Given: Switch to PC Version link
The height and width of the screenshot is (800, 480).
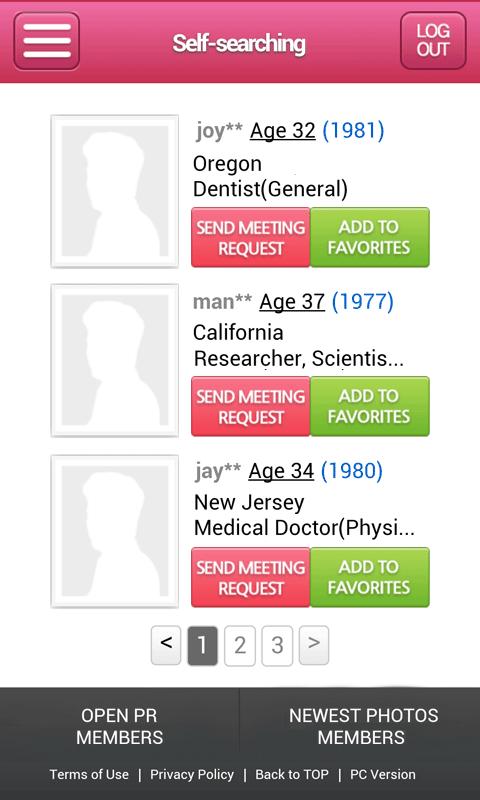Looking at the screenshot, I should click(383, 774).
